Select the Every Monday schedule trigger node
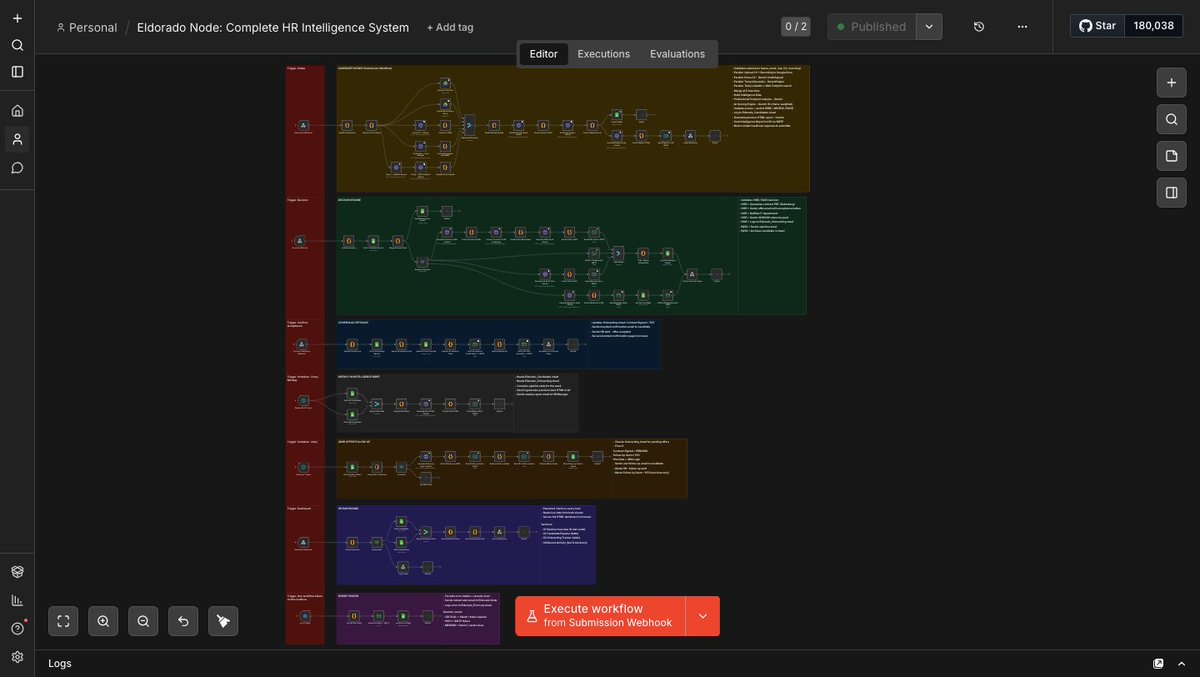Image resolution: width=1200 pixels, height=677 pixels. tap(303, 400)
